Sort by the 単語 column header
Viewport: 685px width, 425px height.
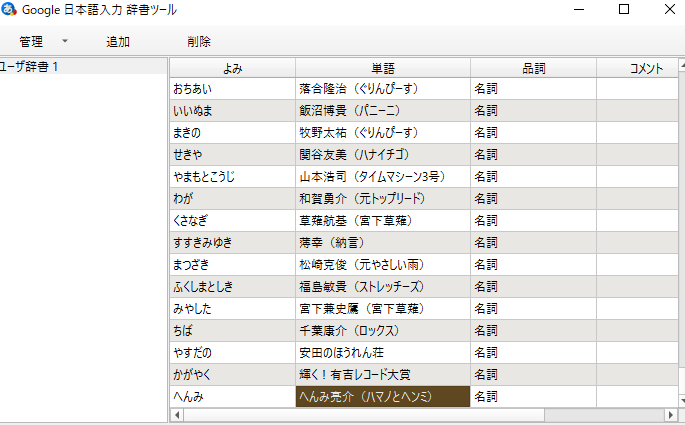click(x=383, y=68)
